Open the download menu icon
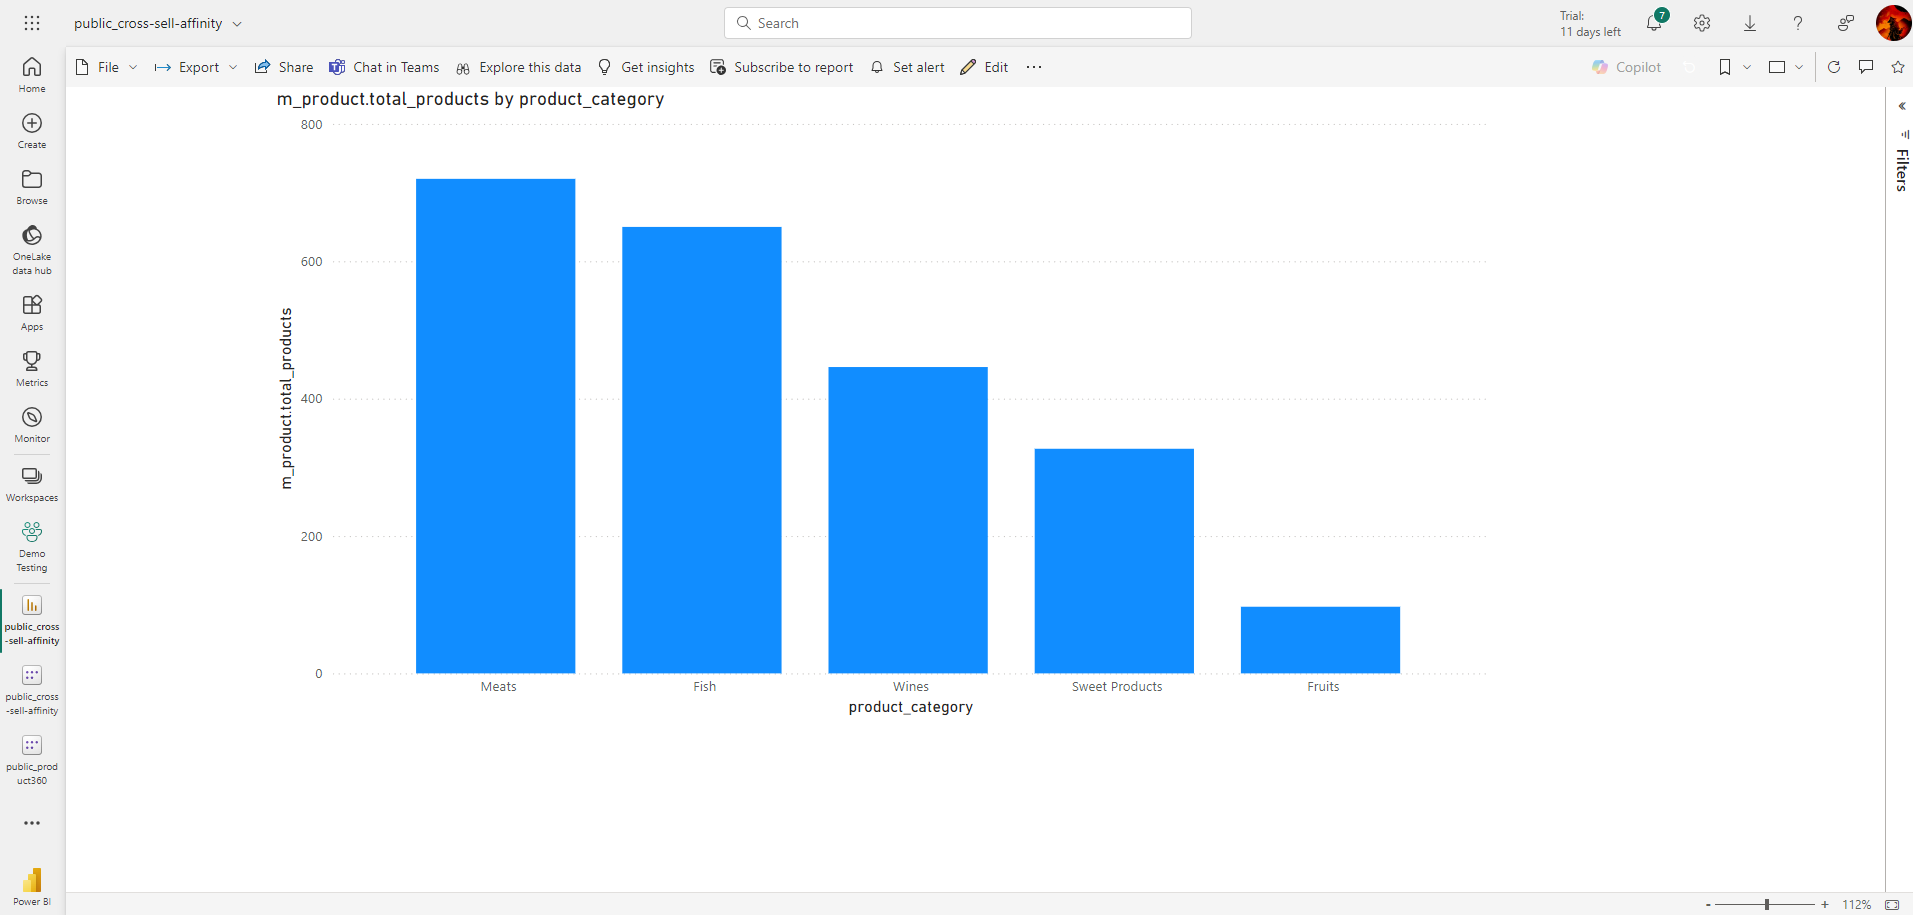The height and width of the screenshot is (915, 1913). pyautogui.click(x=1750, y=23)
